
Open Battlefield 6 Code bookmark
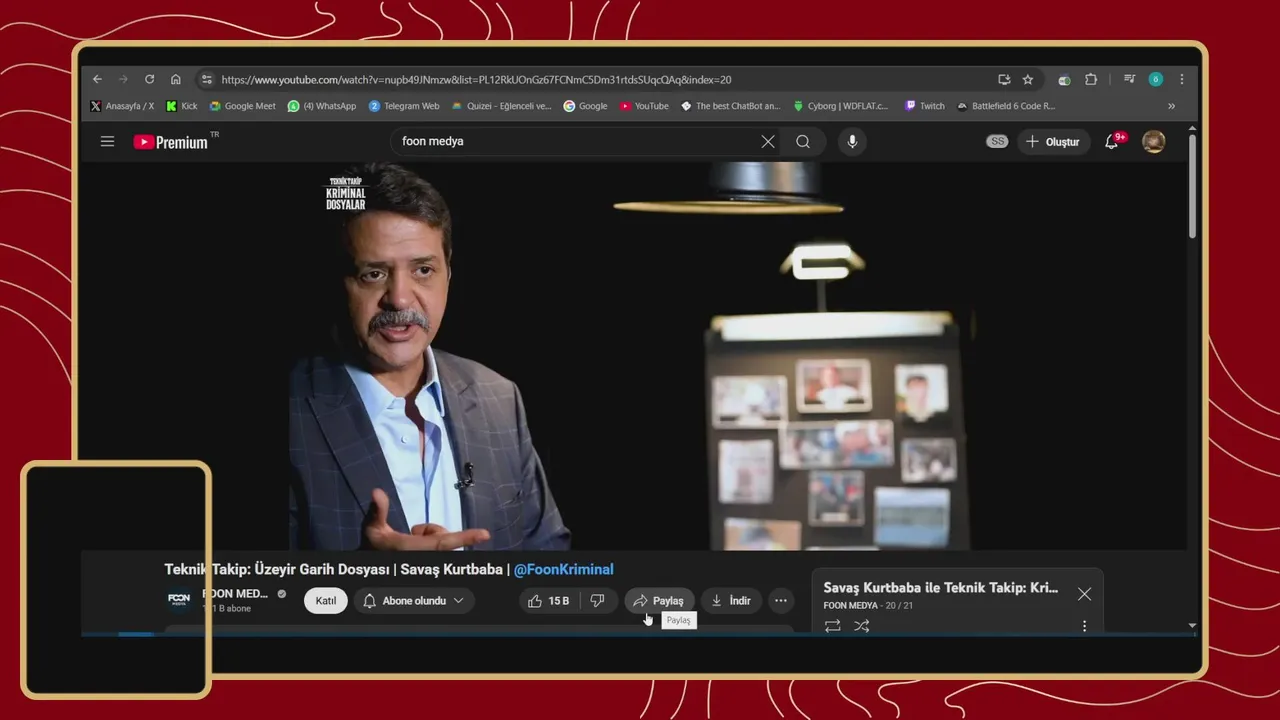[x=1006, y=106]
